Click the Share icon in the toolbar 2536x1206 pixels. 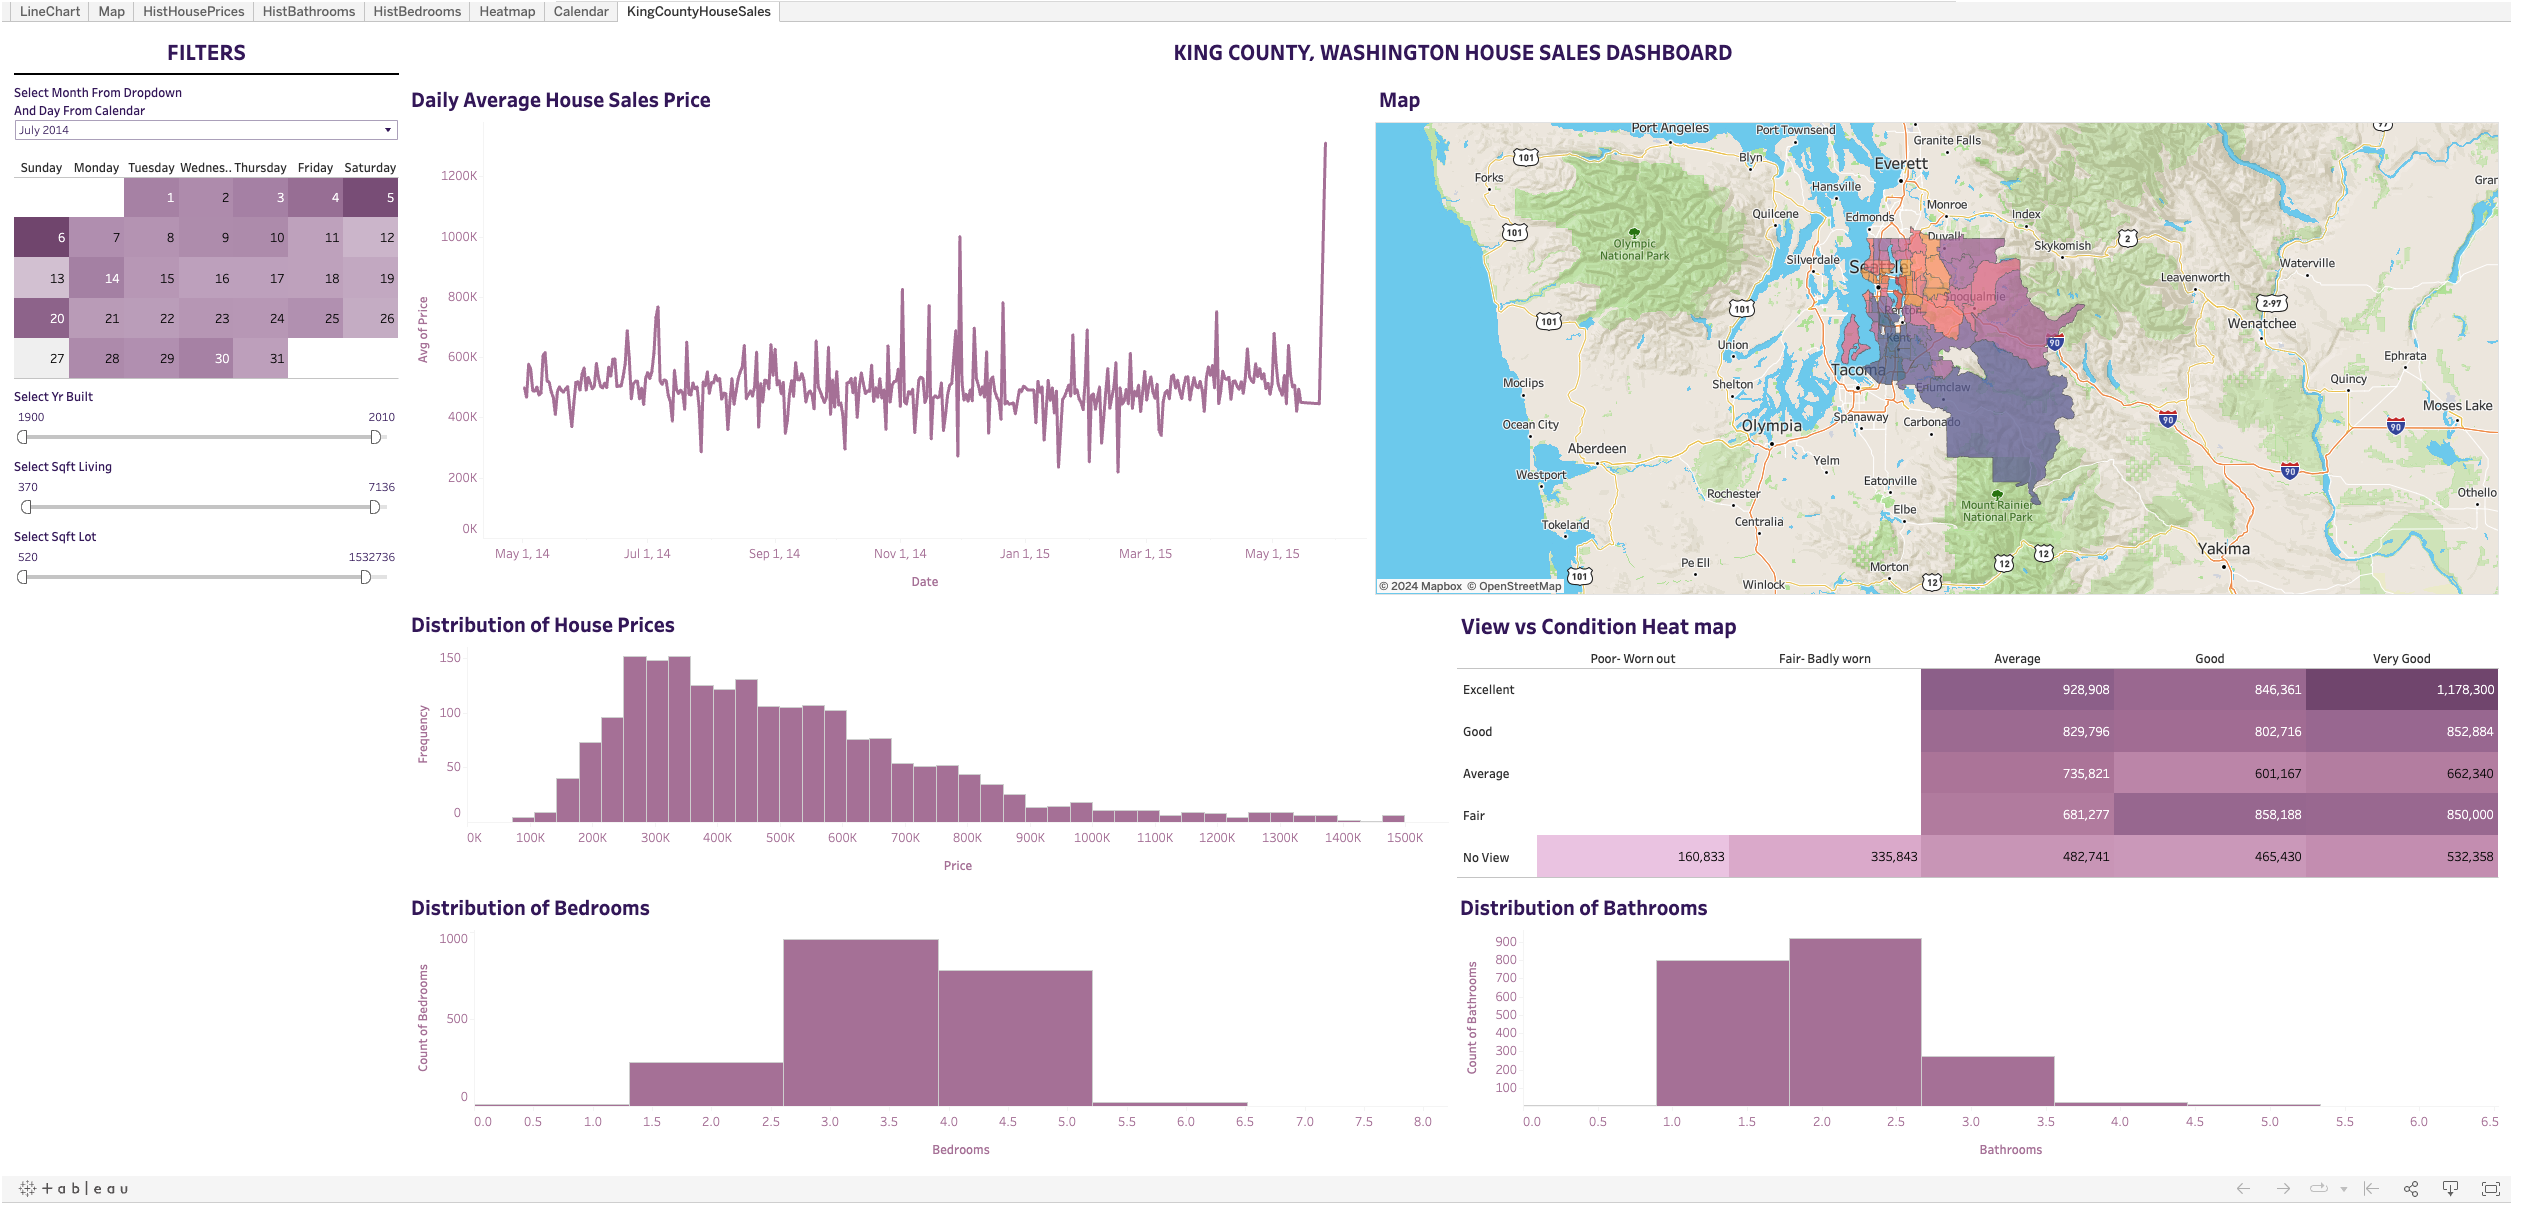coord(2410,1188)
